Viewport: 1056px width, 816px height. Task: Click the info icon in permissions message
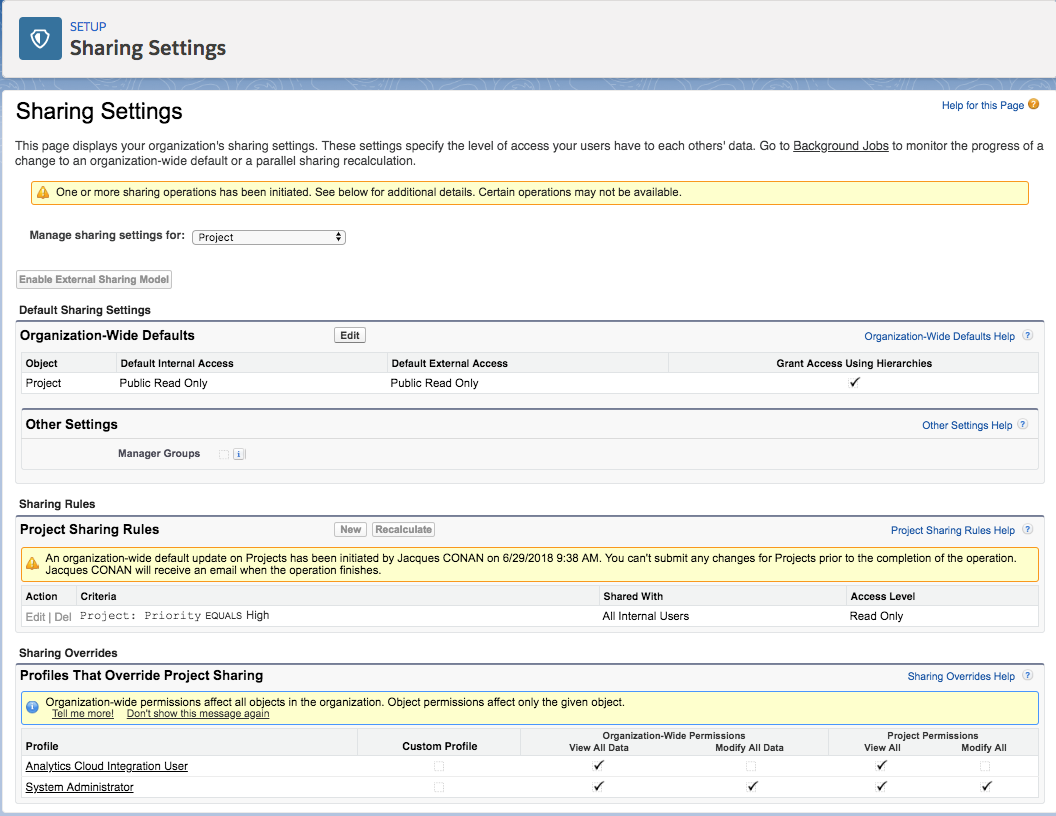(33, 707)
